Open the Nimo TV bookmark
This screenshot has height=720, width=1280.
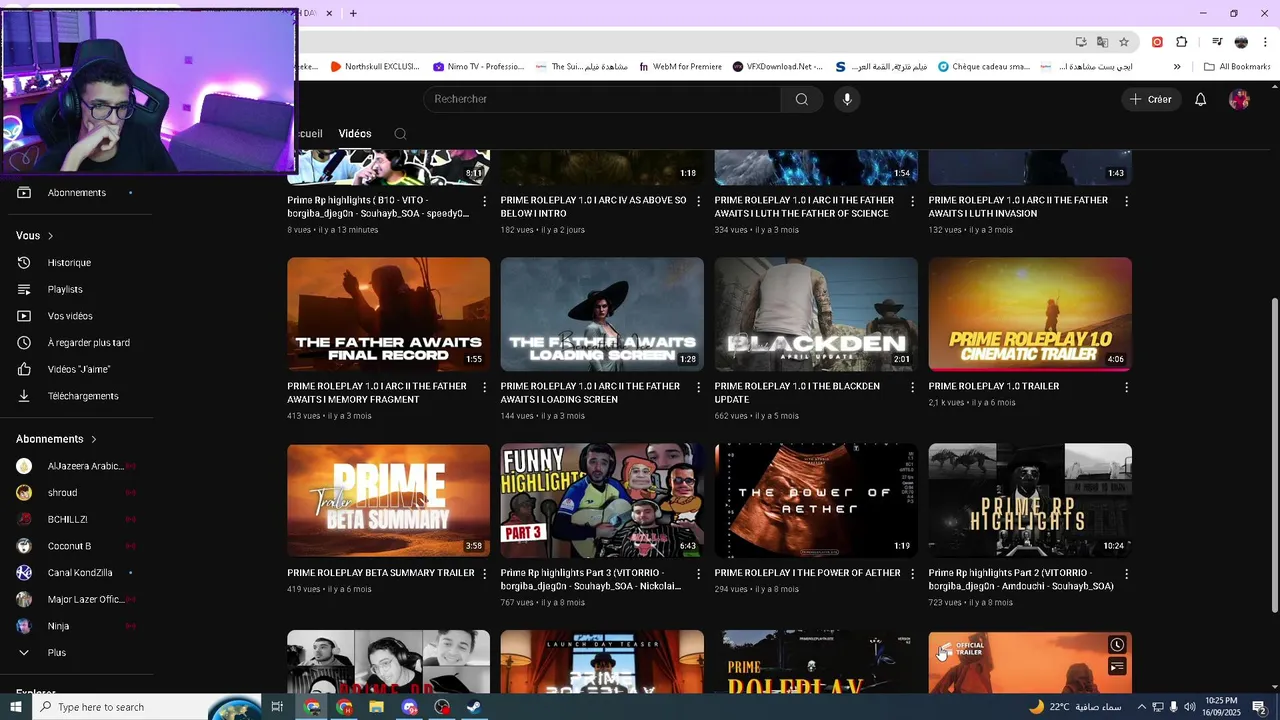tap(478, 67)
